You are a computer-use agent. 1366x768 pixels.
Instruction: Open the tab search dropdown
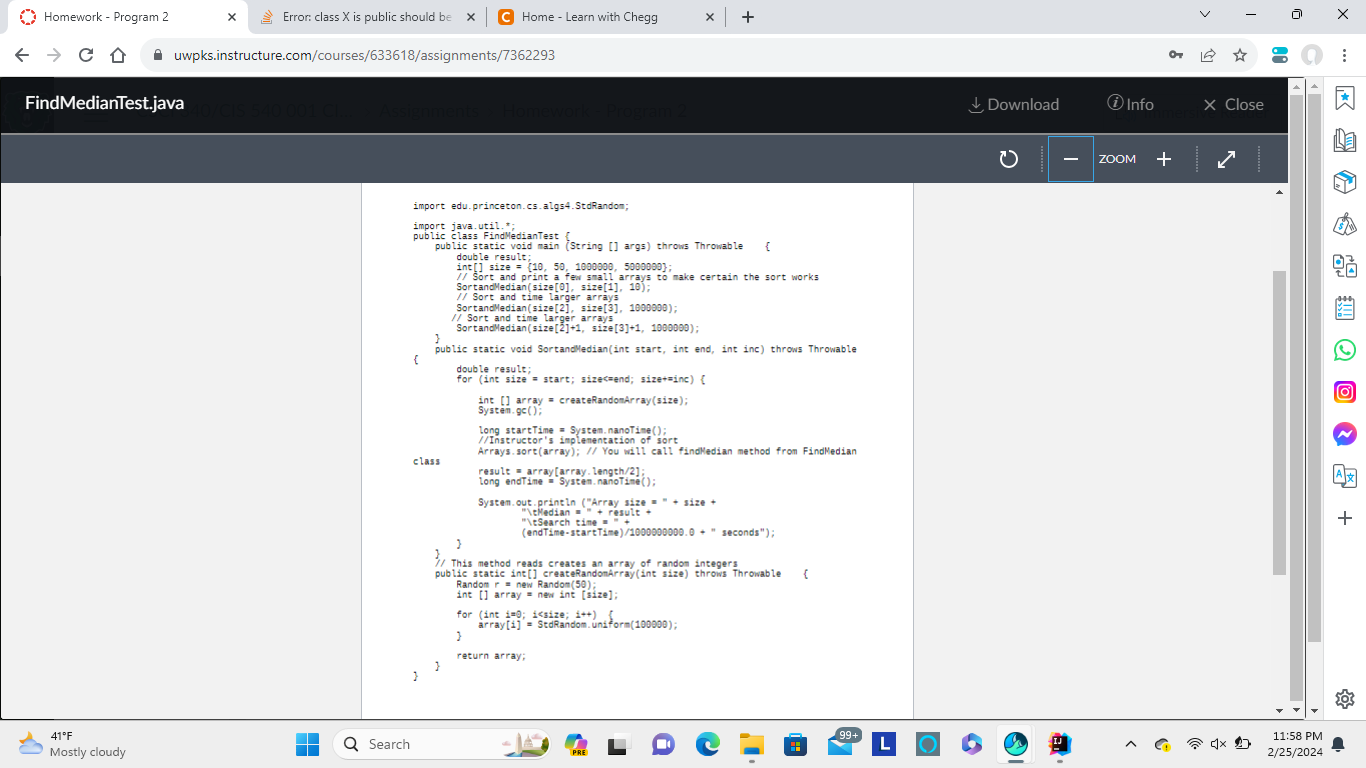coord(1205,15)
